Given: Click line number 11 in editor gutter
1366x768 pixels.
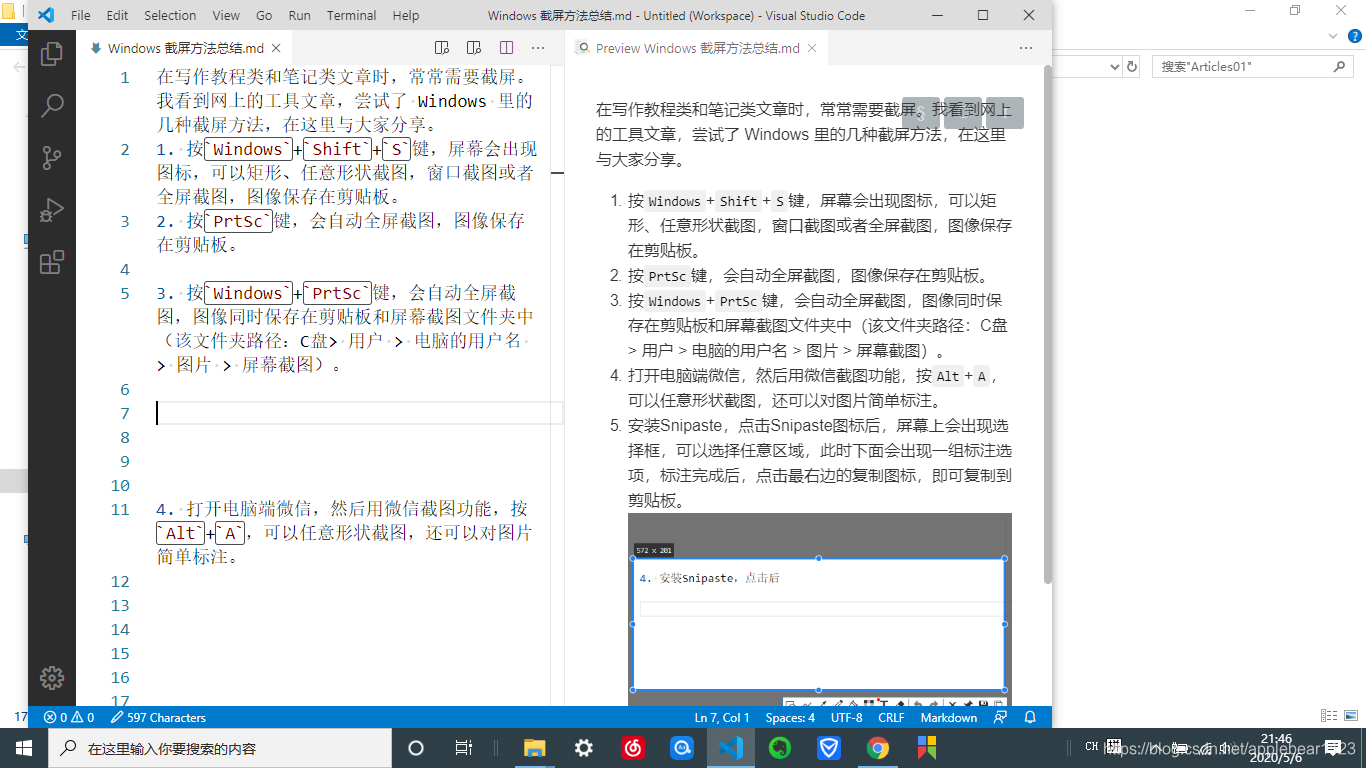Looking at the screenshot, I should (x=120, y=509).
